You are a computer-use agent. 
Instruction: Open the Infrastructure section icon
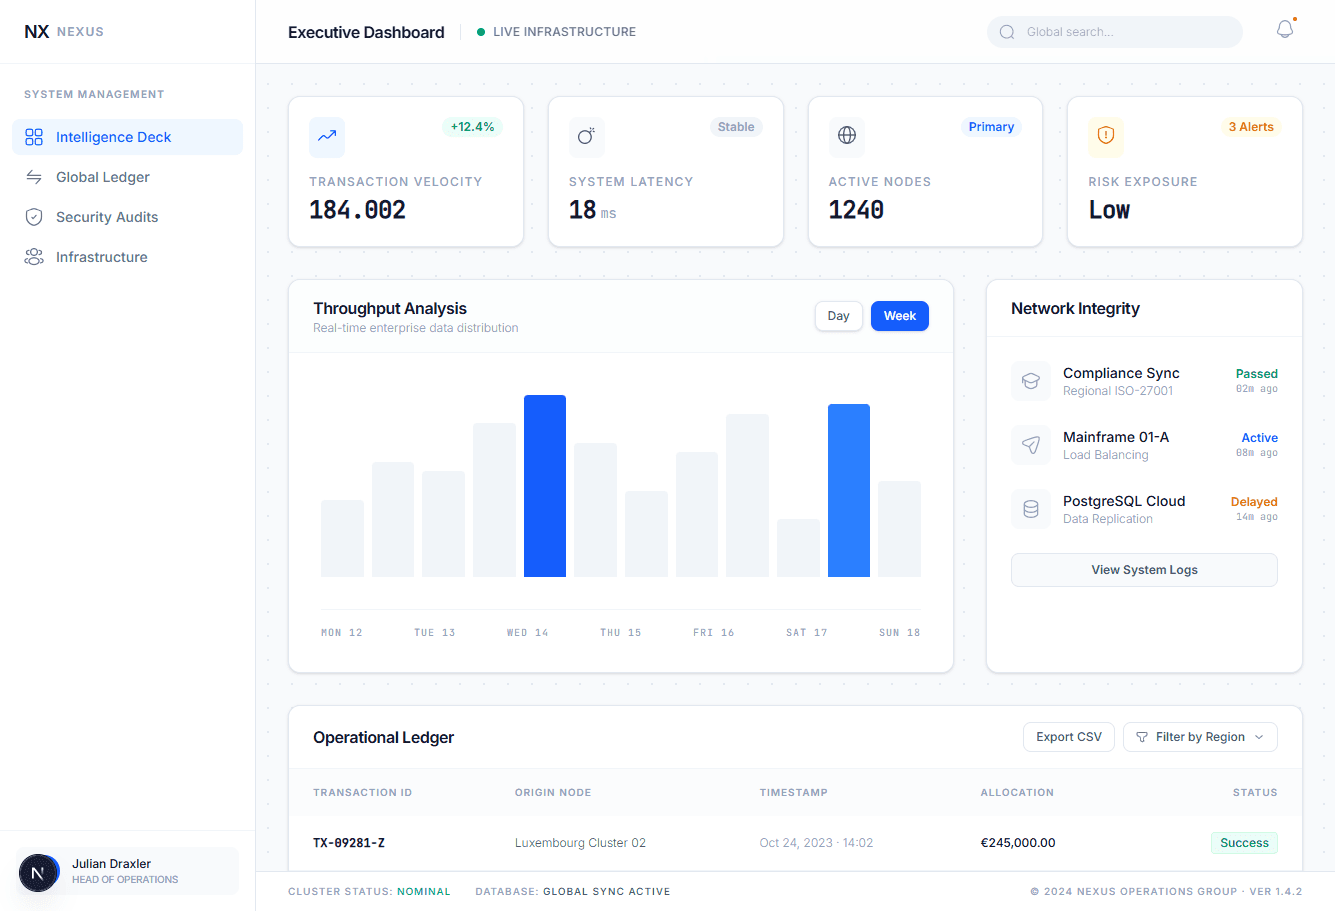tap(33, 257)
